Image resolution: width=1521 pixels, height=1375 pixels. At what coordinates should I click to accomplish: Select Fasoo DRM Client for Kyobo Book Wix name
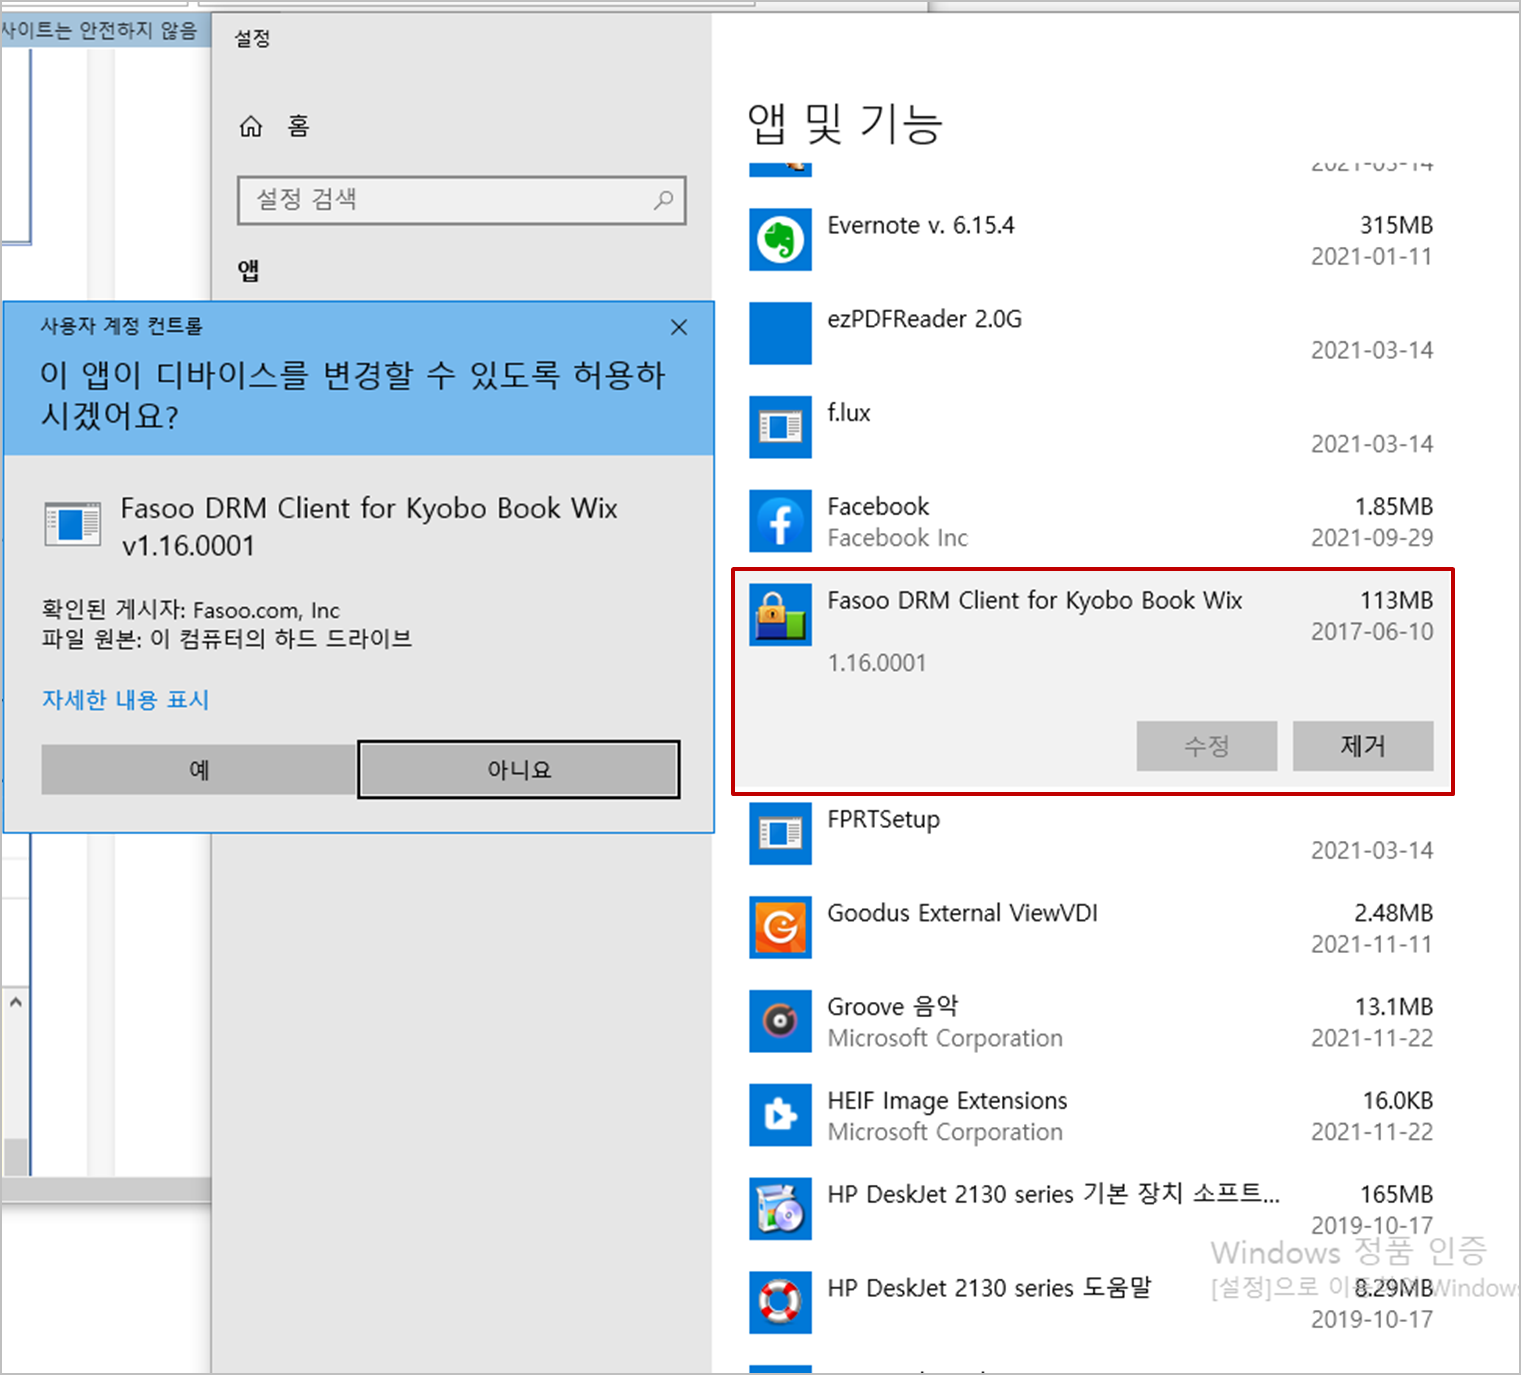(x=1035, y=600)
